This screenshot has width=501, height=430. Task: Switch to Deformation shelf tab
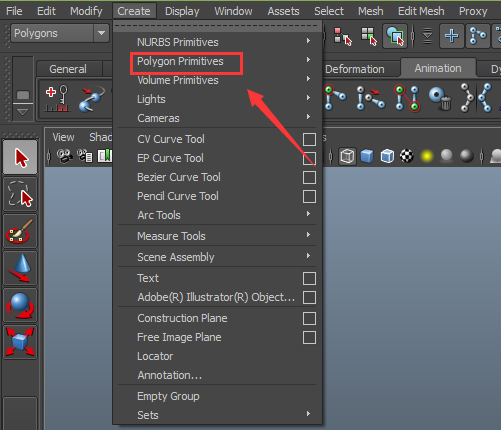coord(355,69)
